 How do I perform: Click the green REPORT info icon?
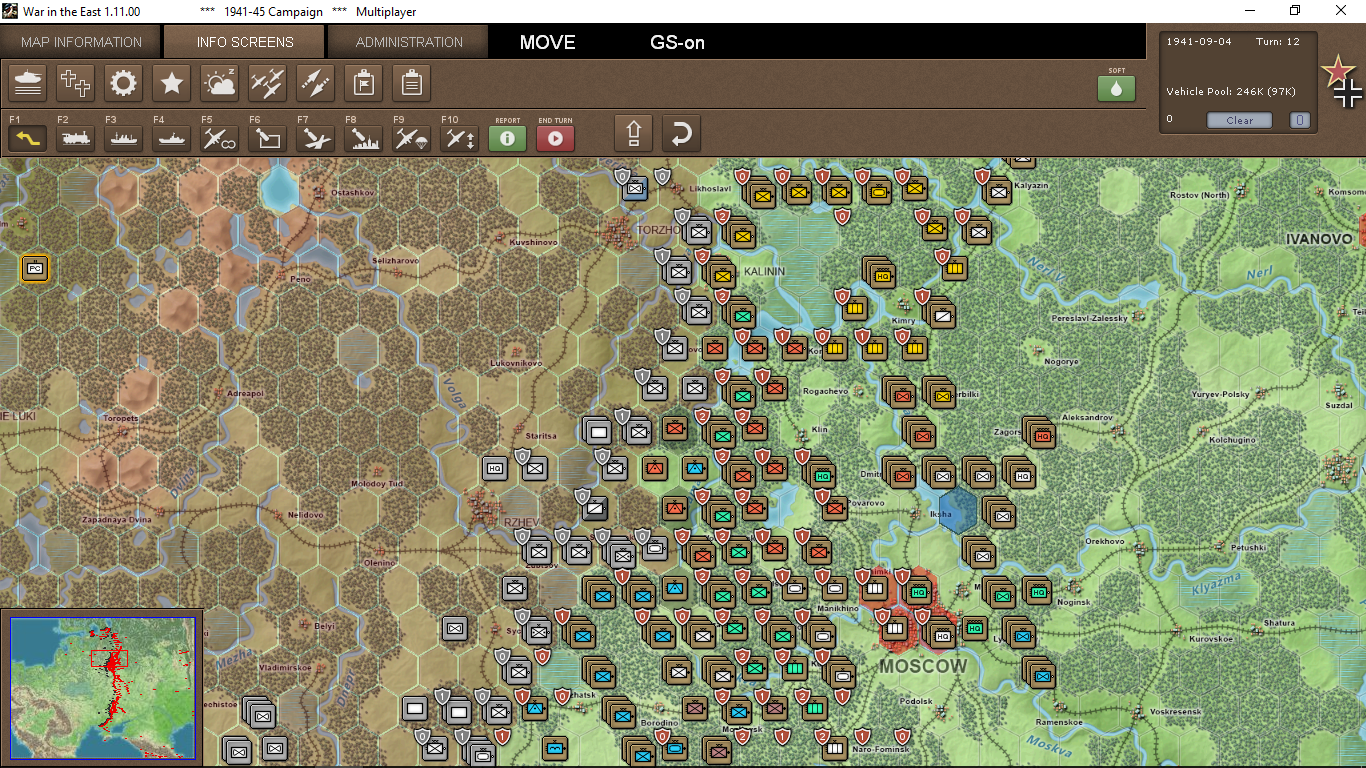(x=507, y=139)
